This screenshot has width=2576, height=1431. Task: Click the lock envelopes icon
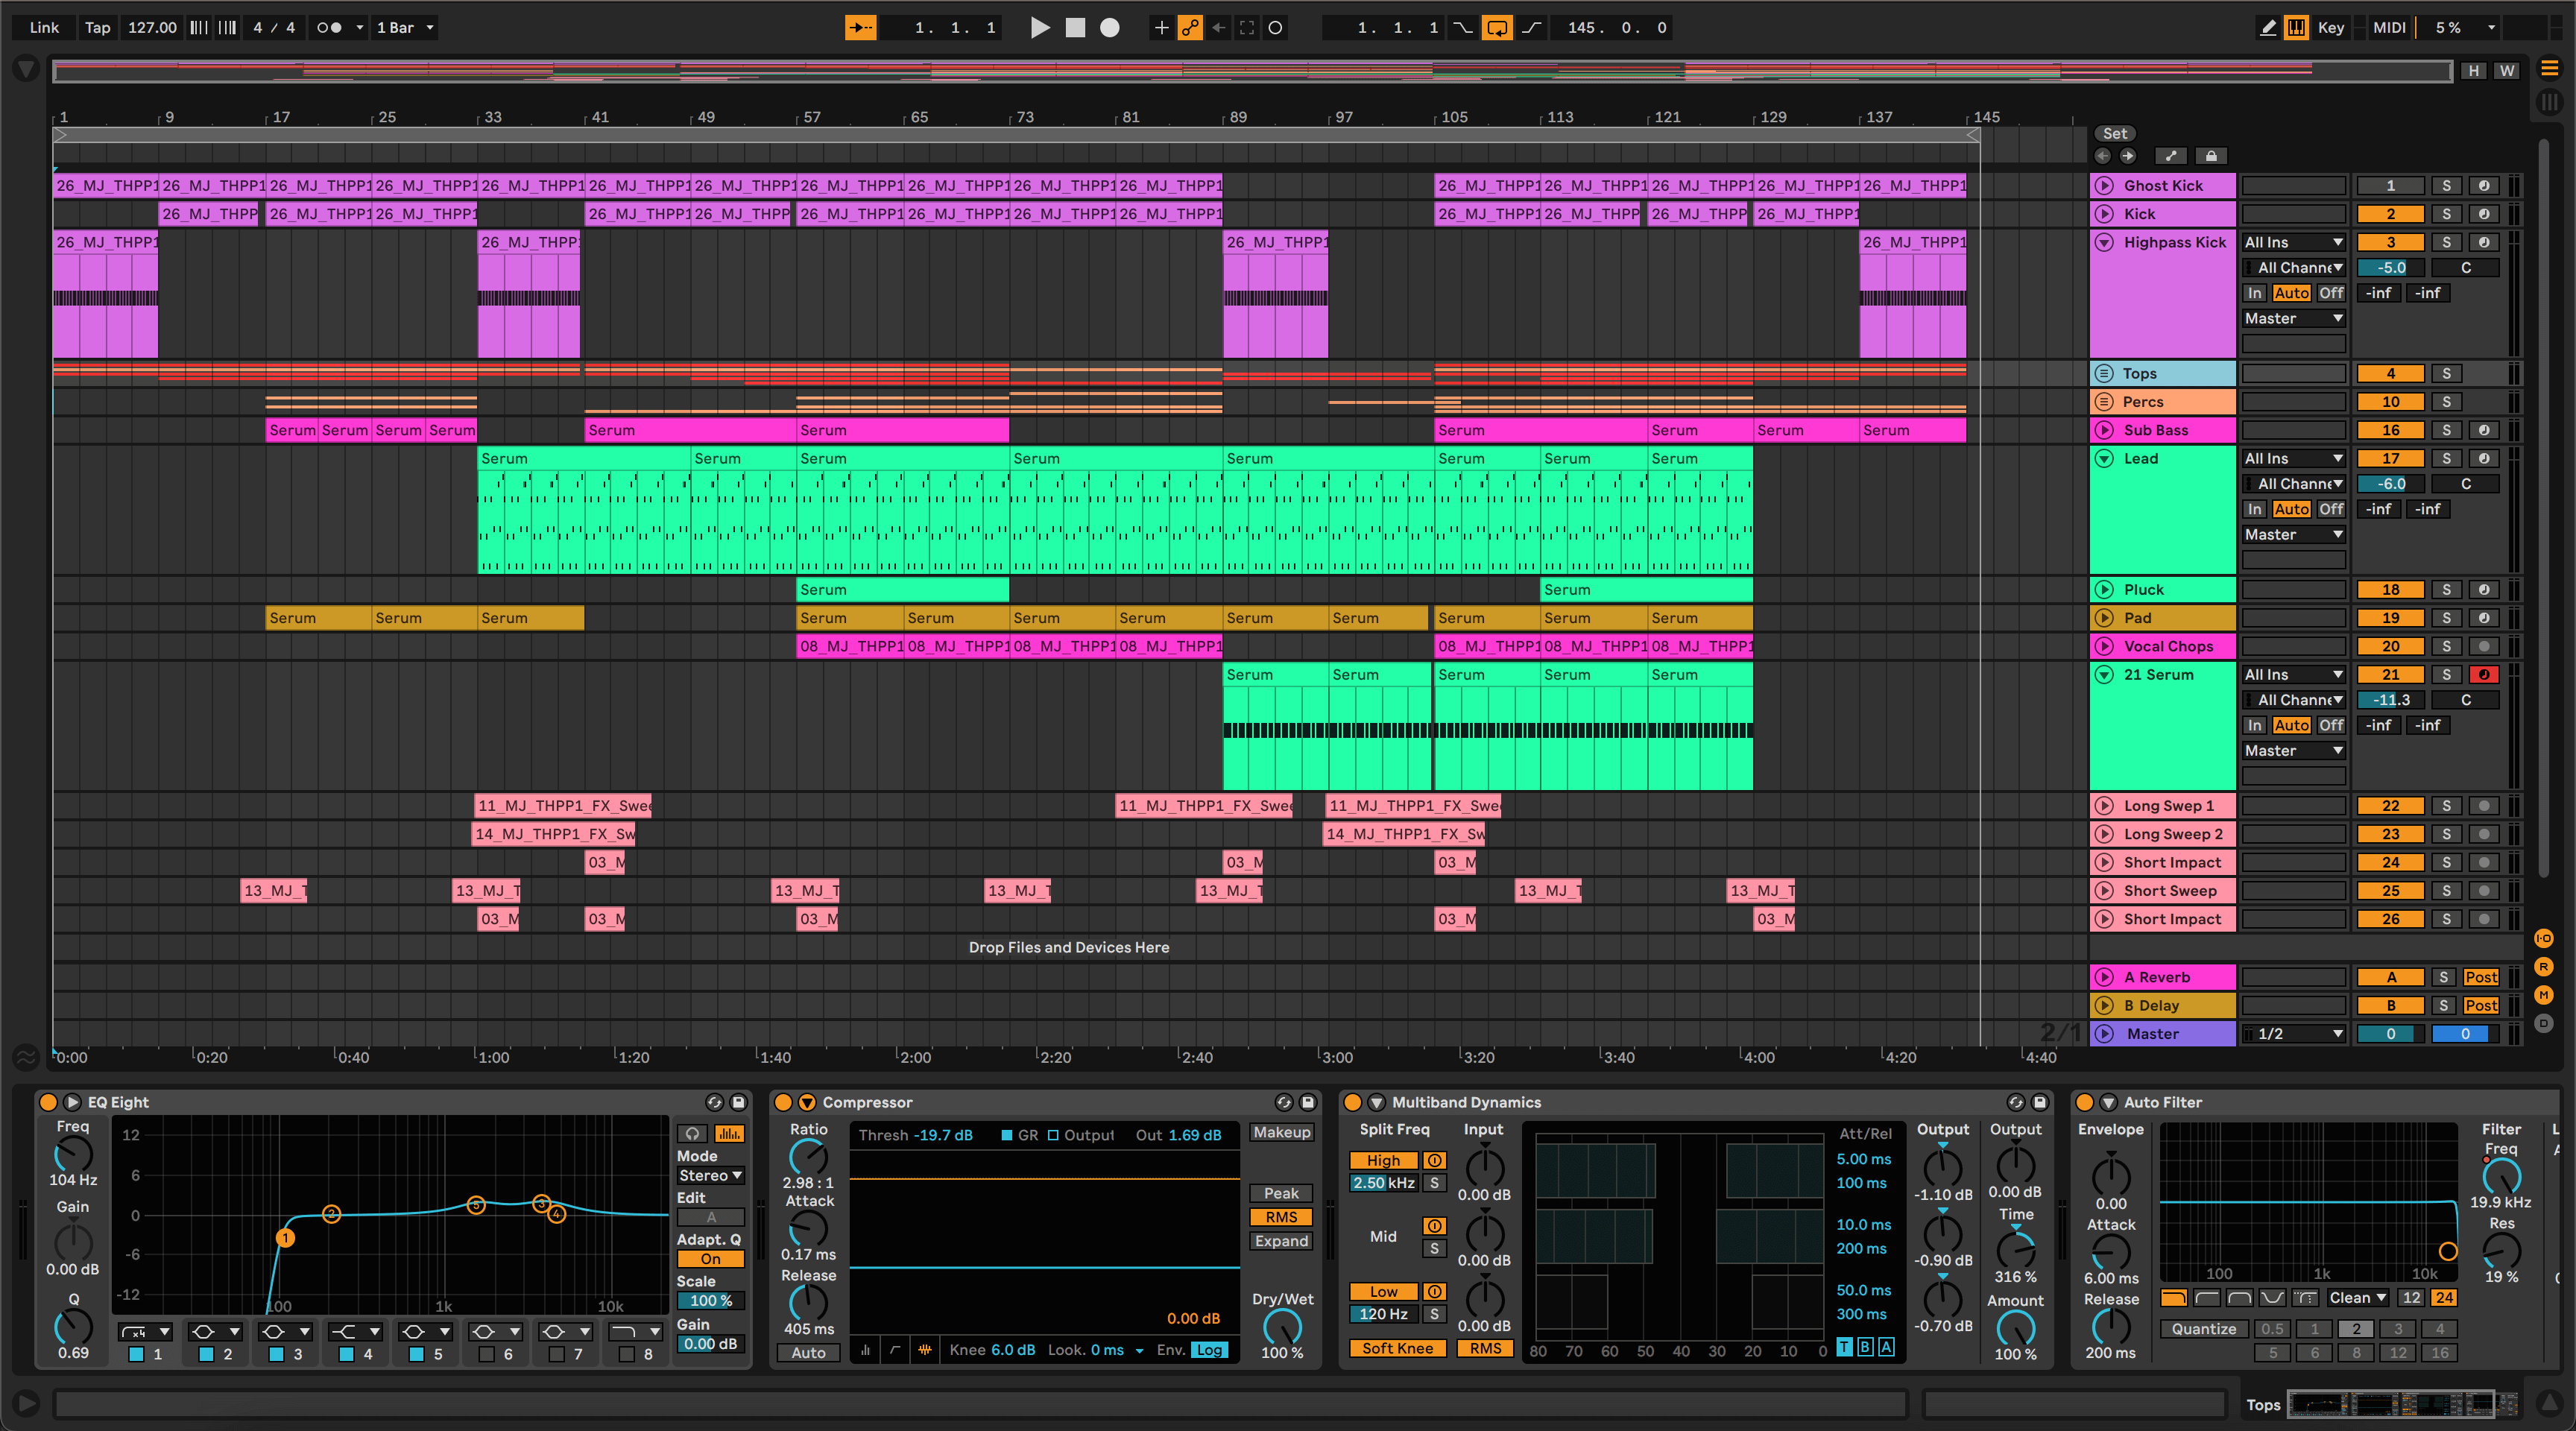[2211, 156]
